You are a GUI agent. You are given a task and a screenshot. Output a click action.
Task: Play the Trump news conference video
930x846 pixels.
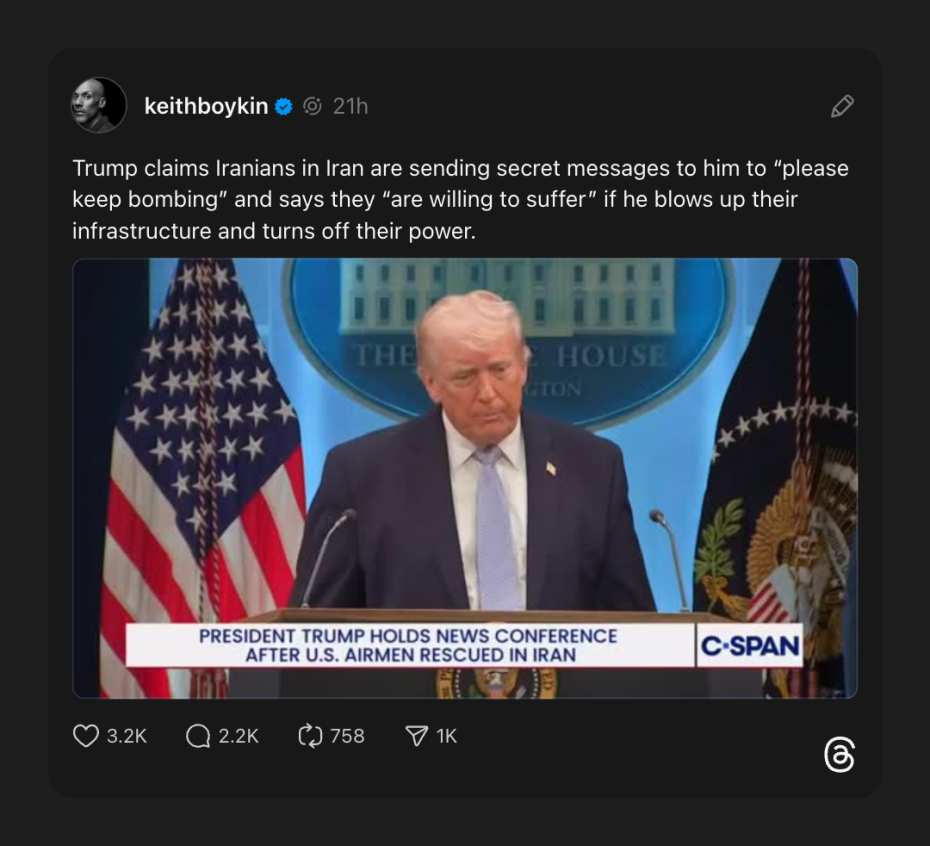tap(465, 478)
